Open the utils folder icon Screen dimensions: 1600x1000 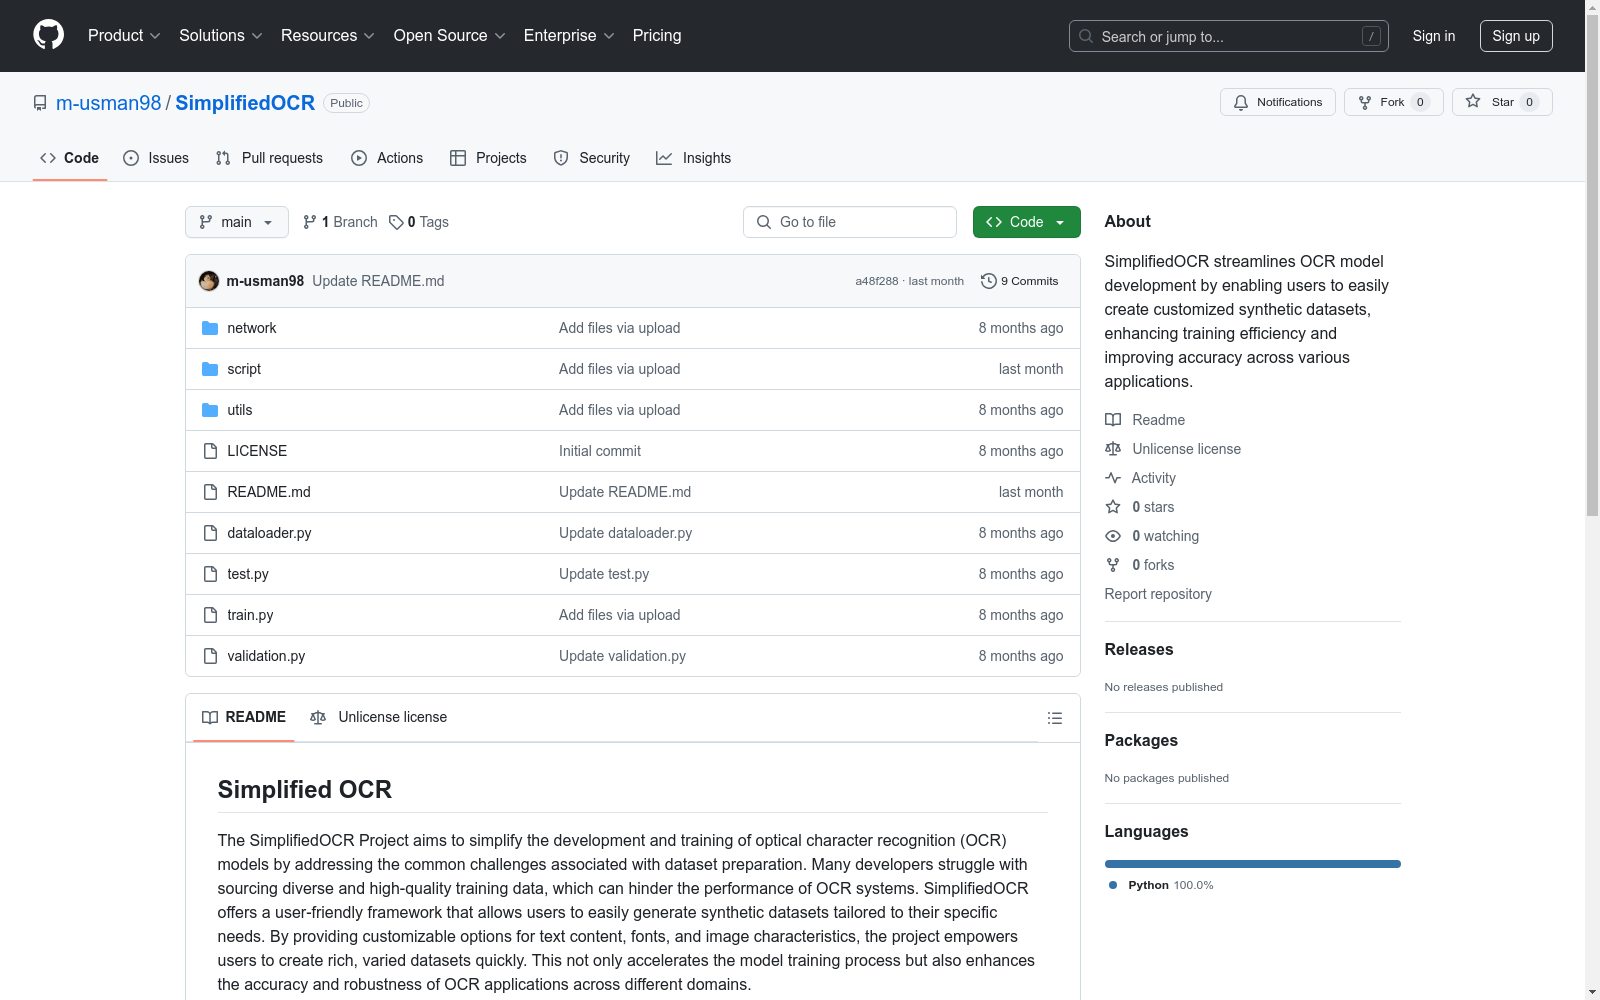pyautogui.click(x=210, y=410)
